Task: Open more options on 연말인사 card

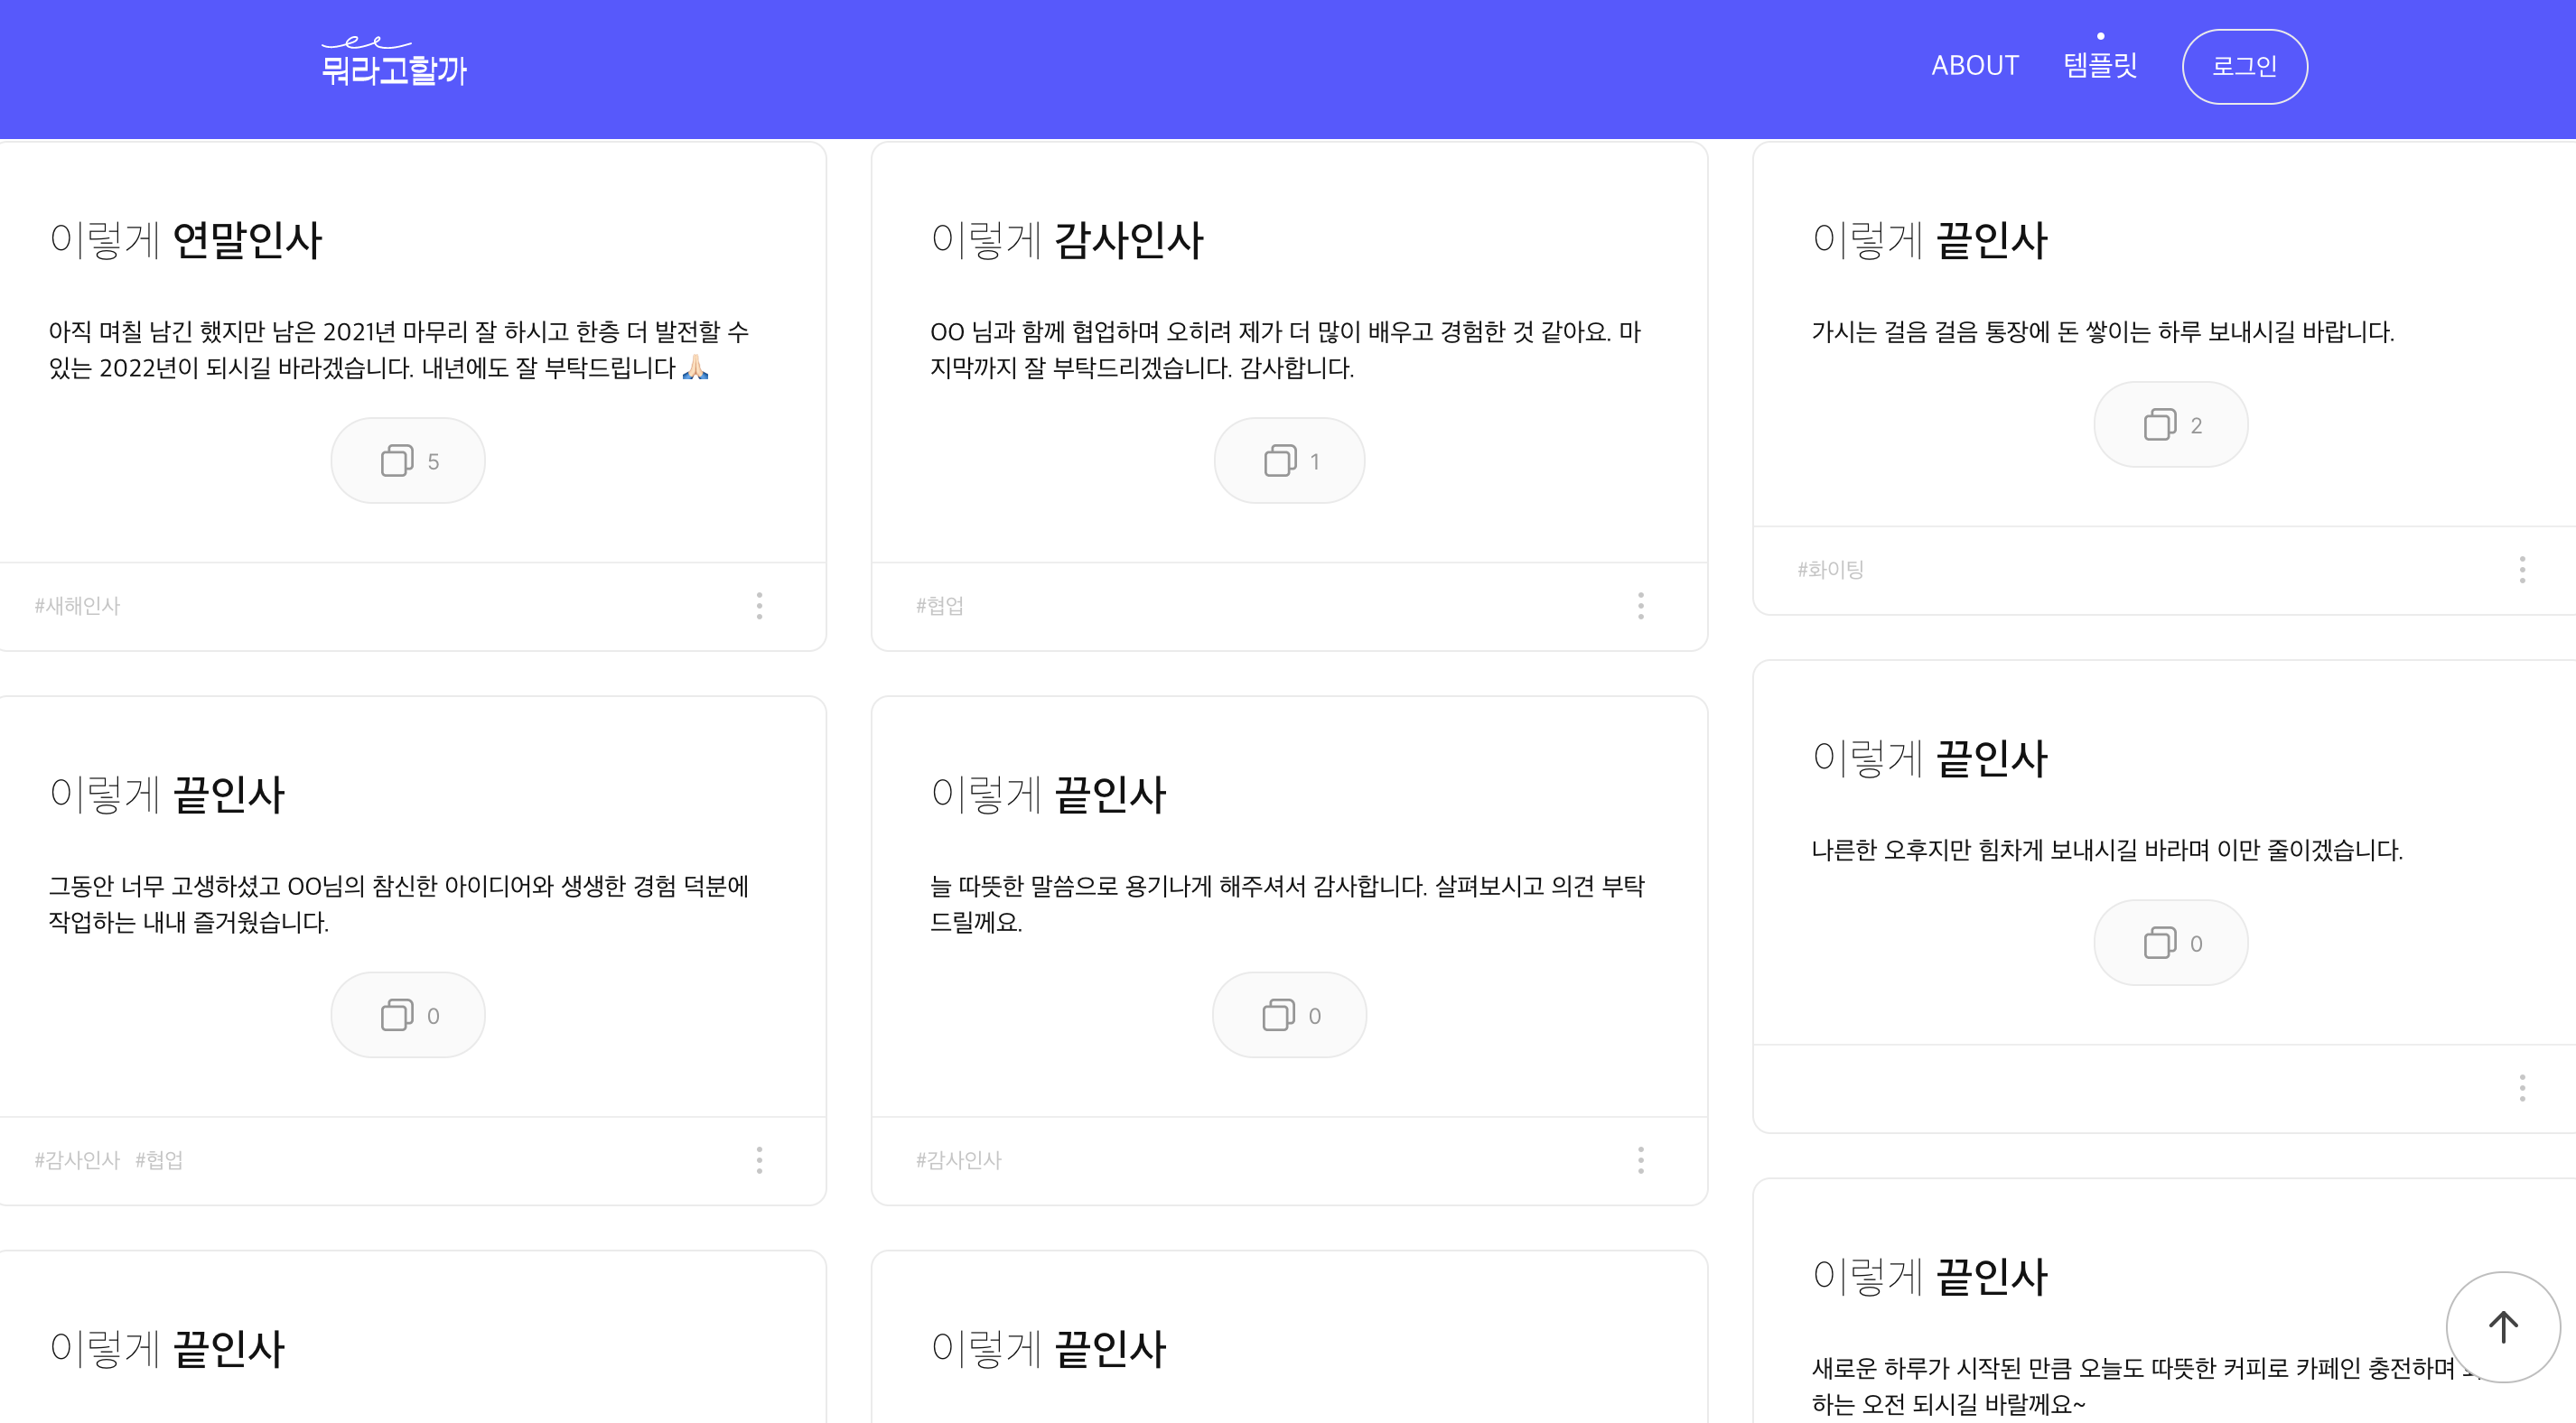Action: coord(759,605)
